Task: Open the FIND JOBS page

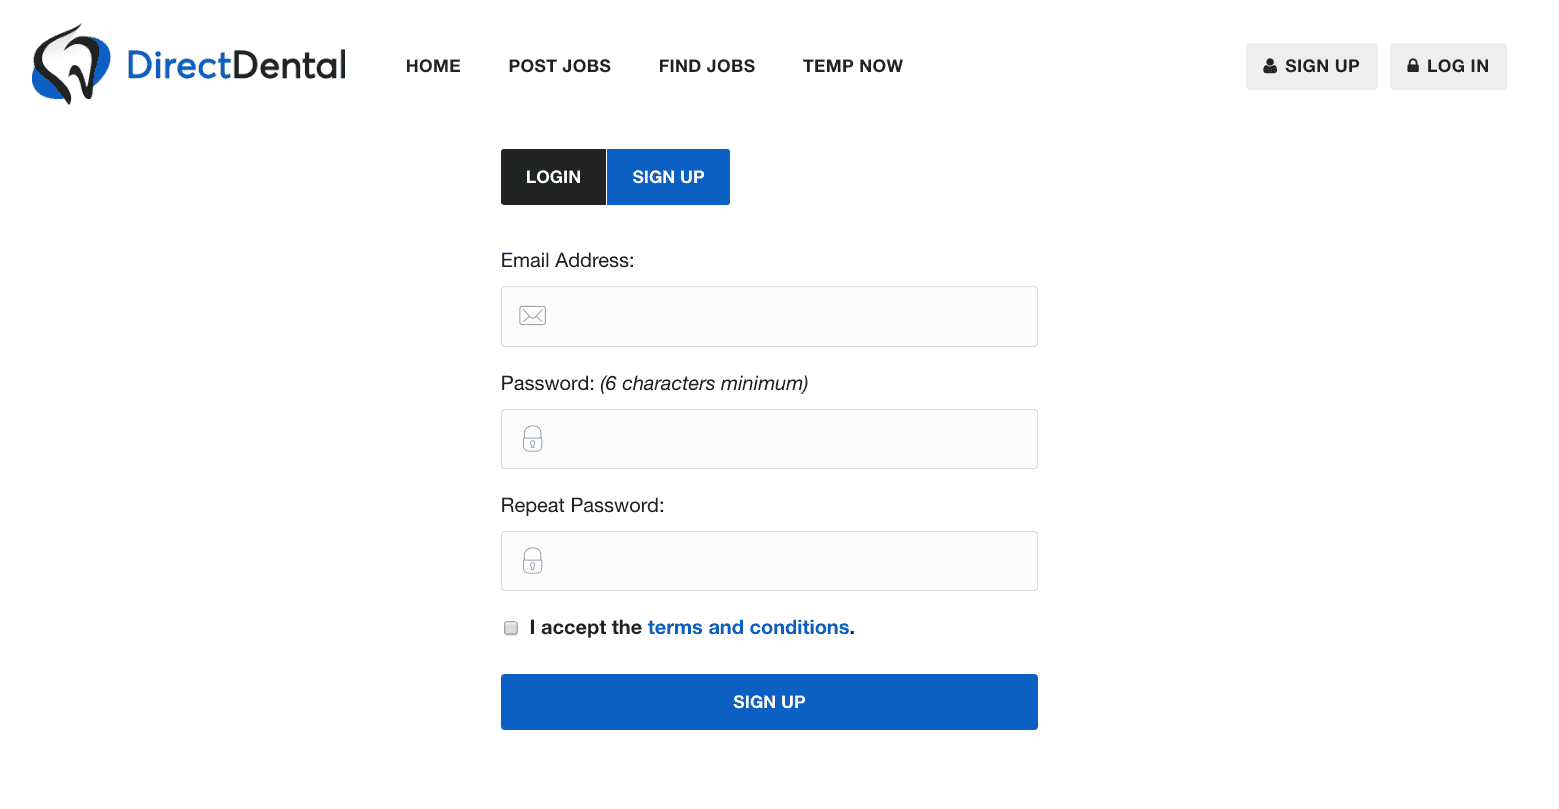Action: 706,65
